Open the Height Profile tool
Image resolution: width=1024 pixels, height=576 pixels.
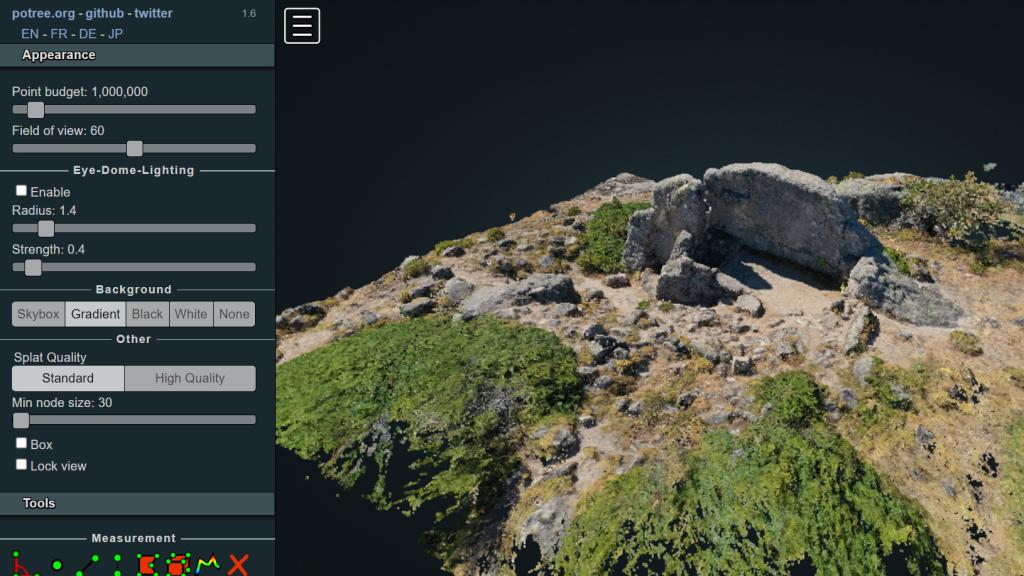[x=207, y=564]
